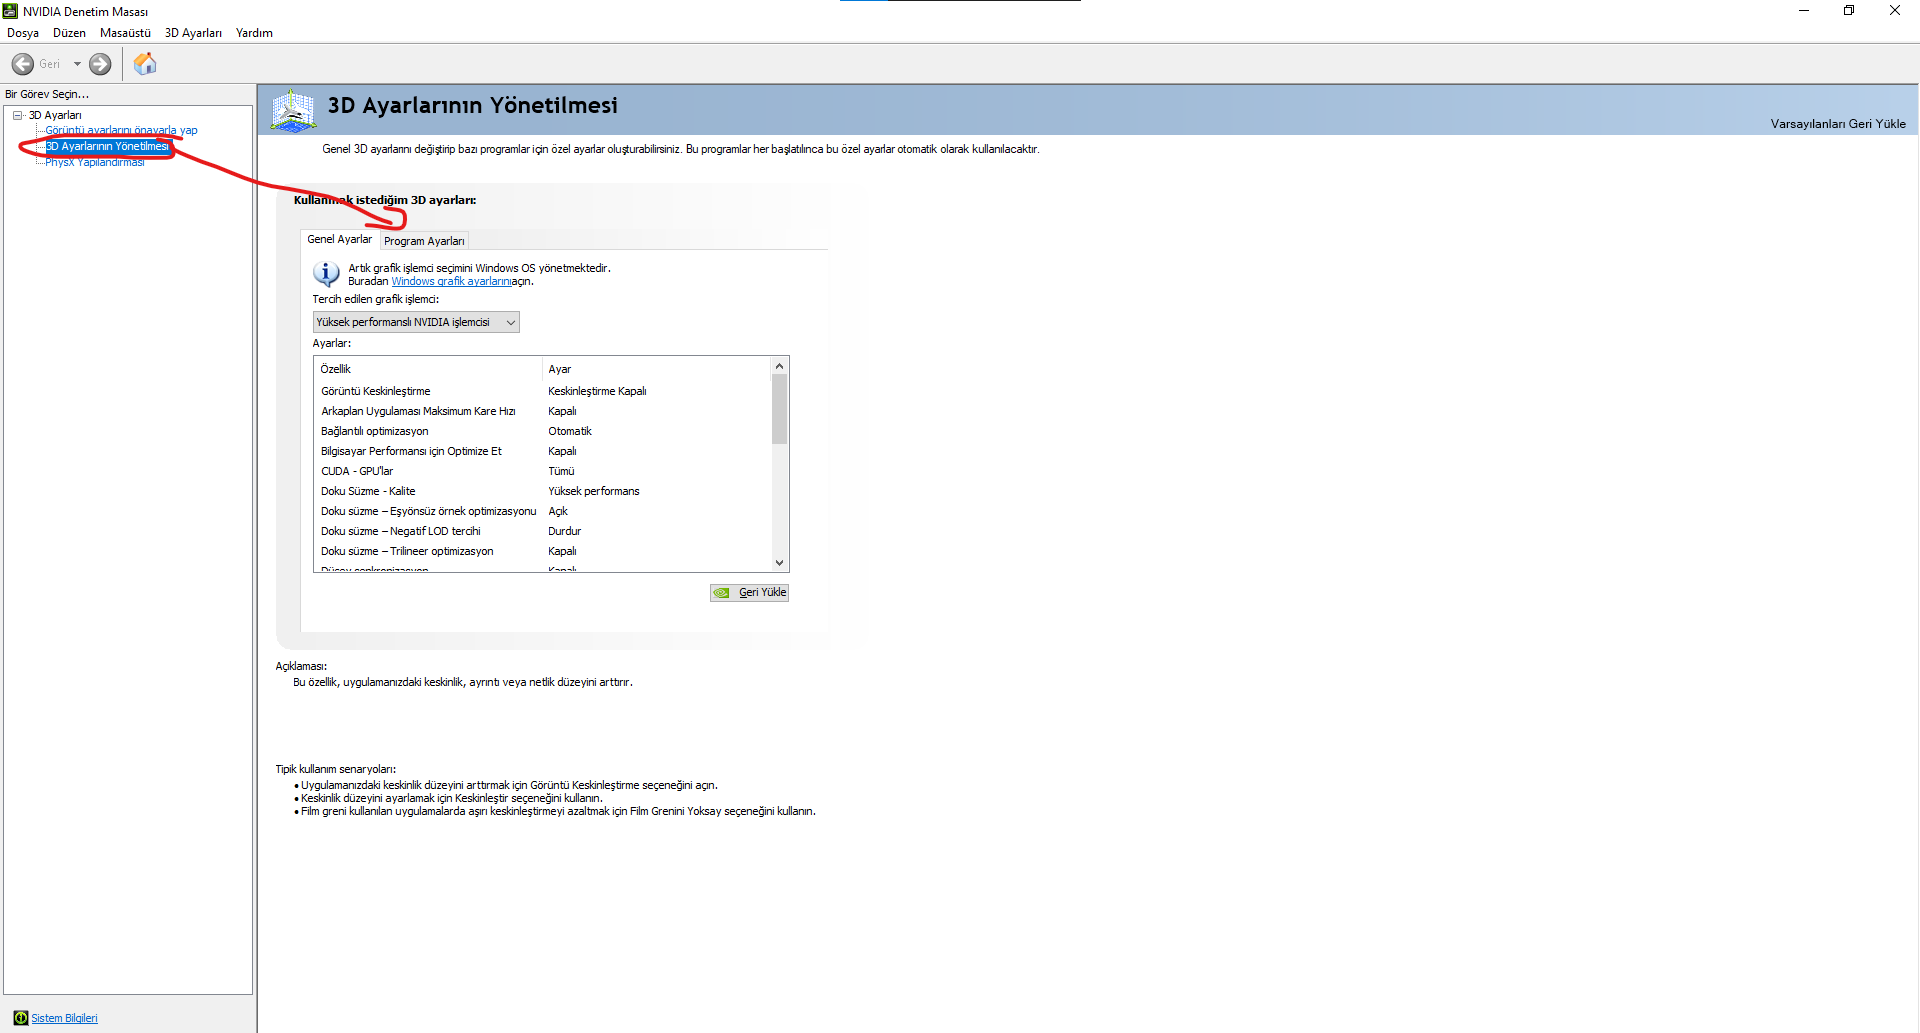Open the Windows grafik ayarlarını link

point(451,282)
